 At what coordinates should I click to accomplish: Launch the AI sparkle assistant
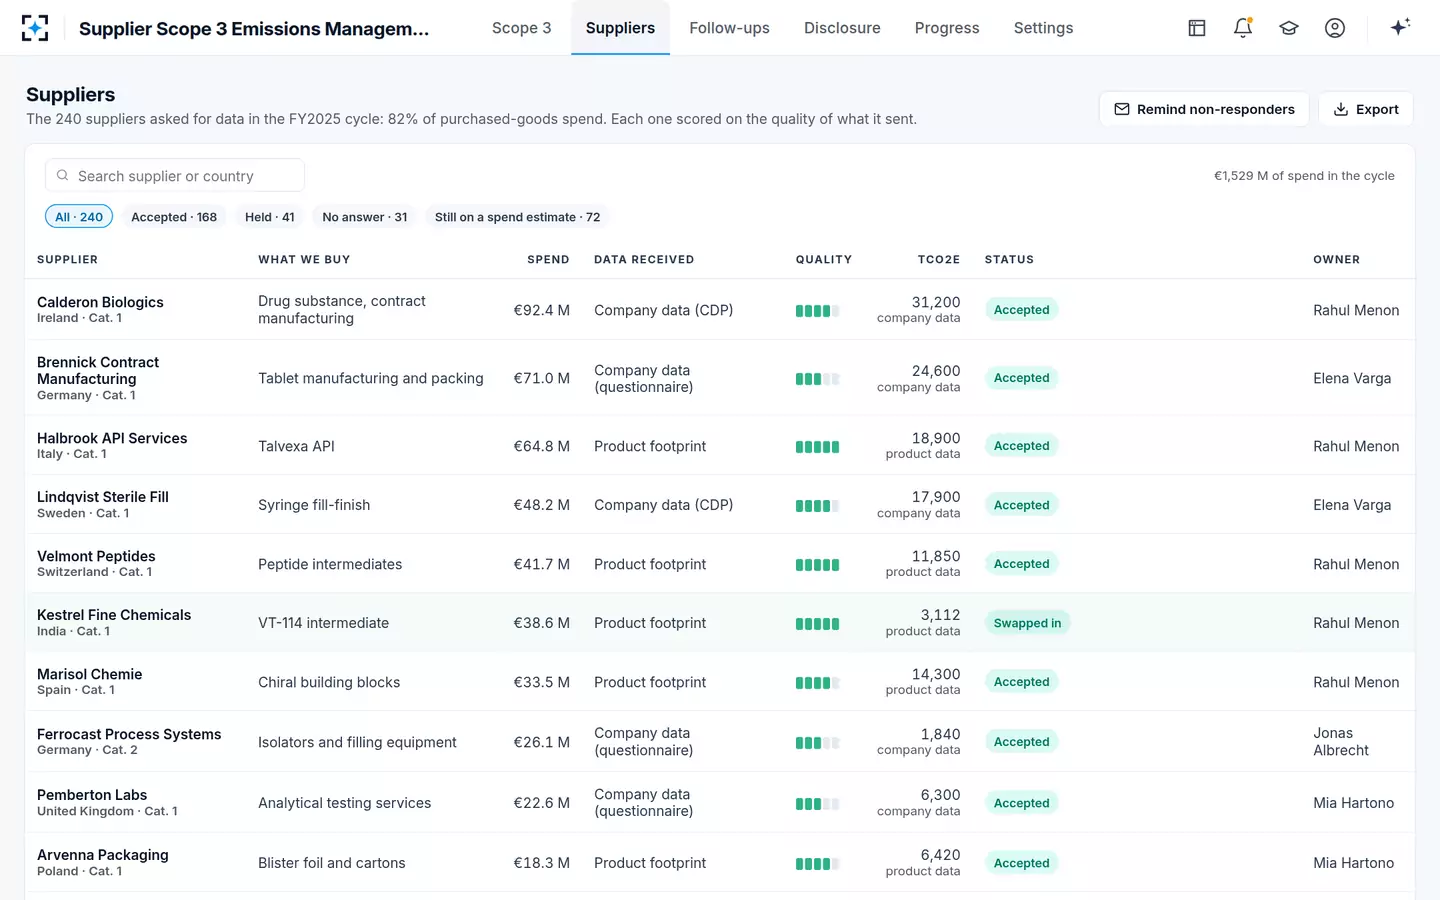coord(1400,27)
